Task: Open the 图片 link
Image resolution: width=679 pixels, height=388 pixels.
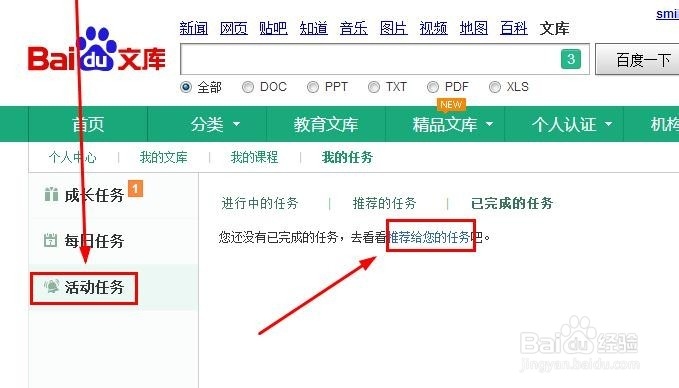Action: click(x=394, y=29)
